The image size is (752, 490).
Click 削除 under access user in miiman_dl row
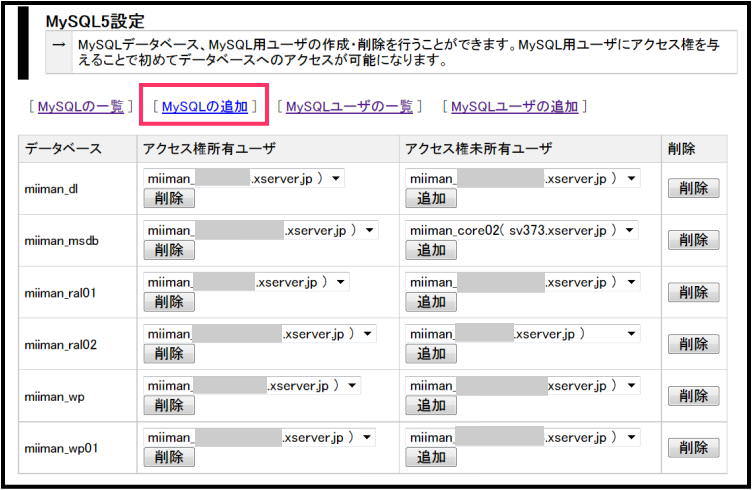point(169,198)
